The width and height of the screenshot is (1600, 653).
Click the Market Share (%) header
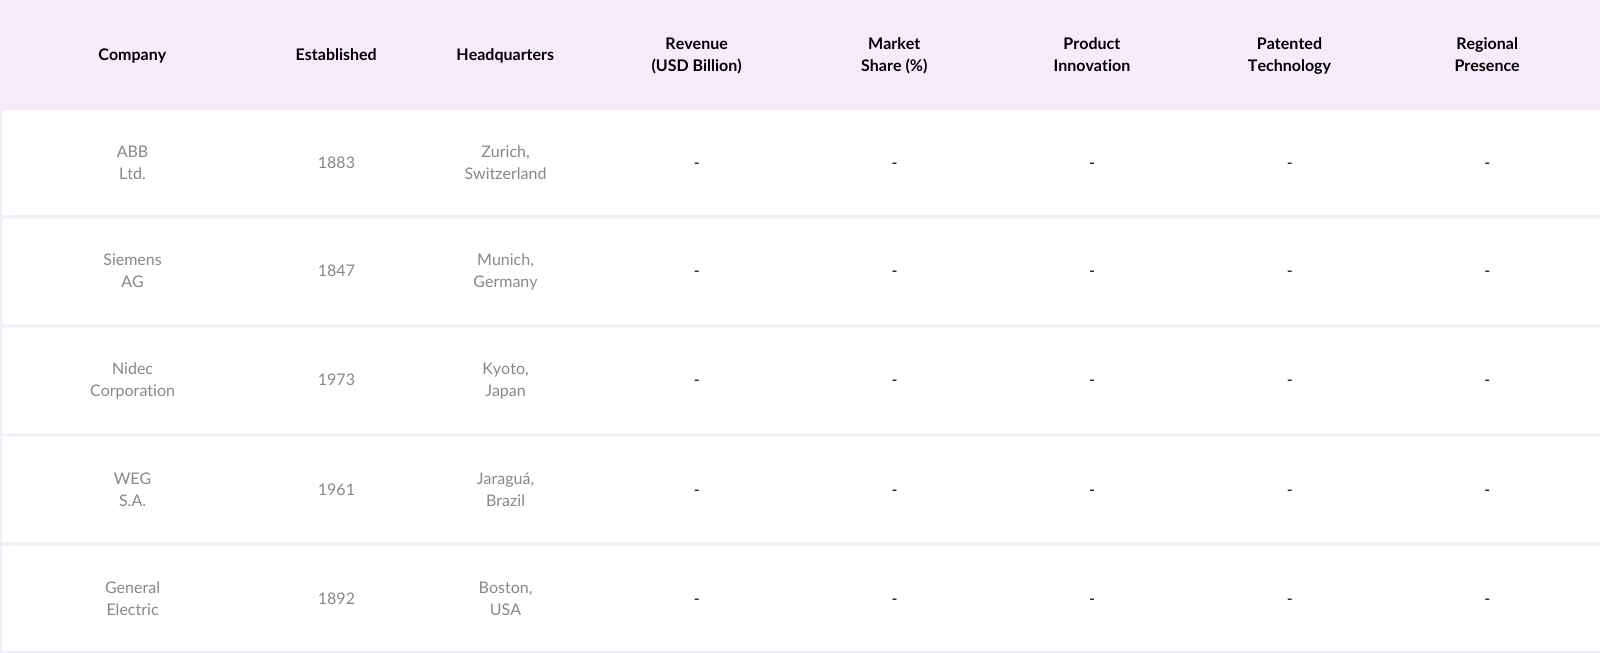(x=894, y=54)
